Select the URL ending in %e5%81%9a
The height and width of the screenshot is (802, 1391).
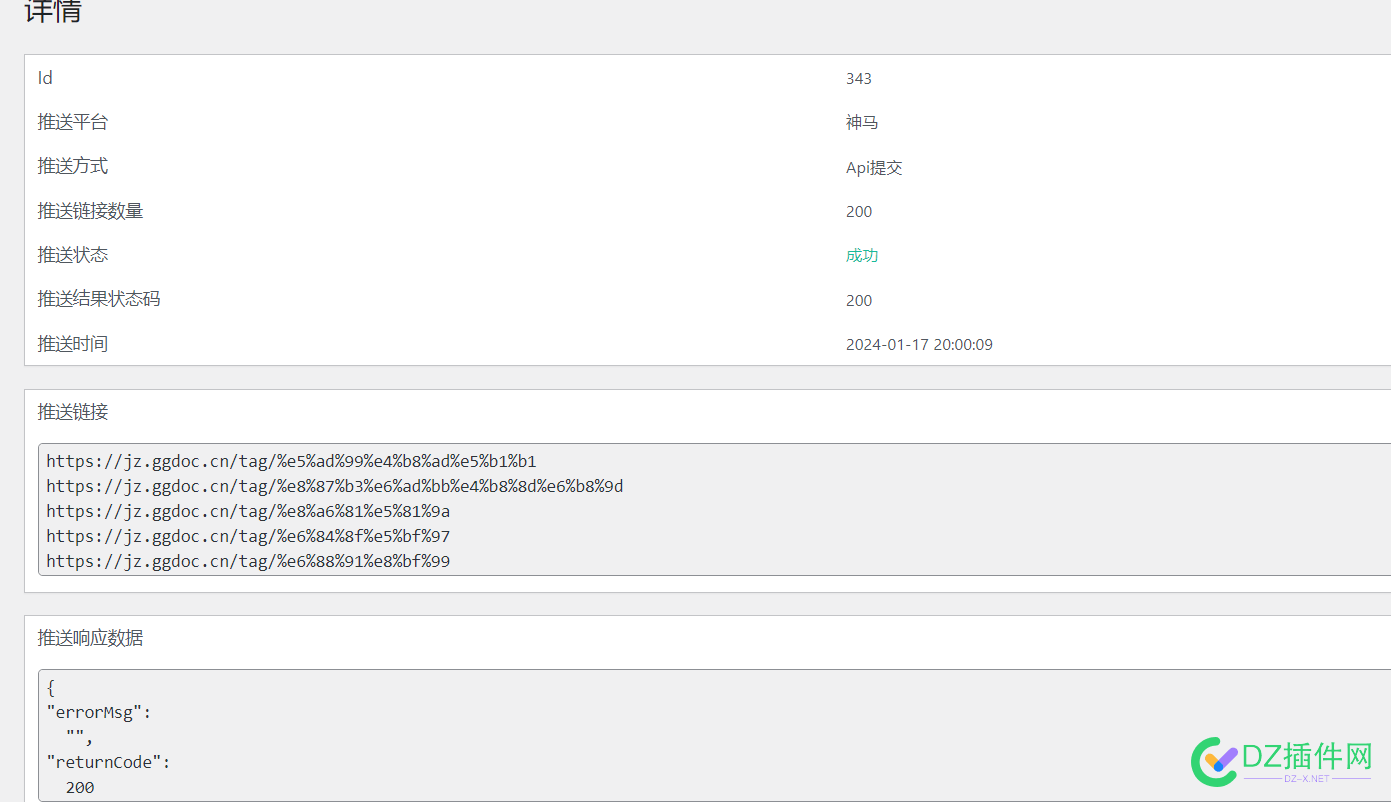coord(248,511)
